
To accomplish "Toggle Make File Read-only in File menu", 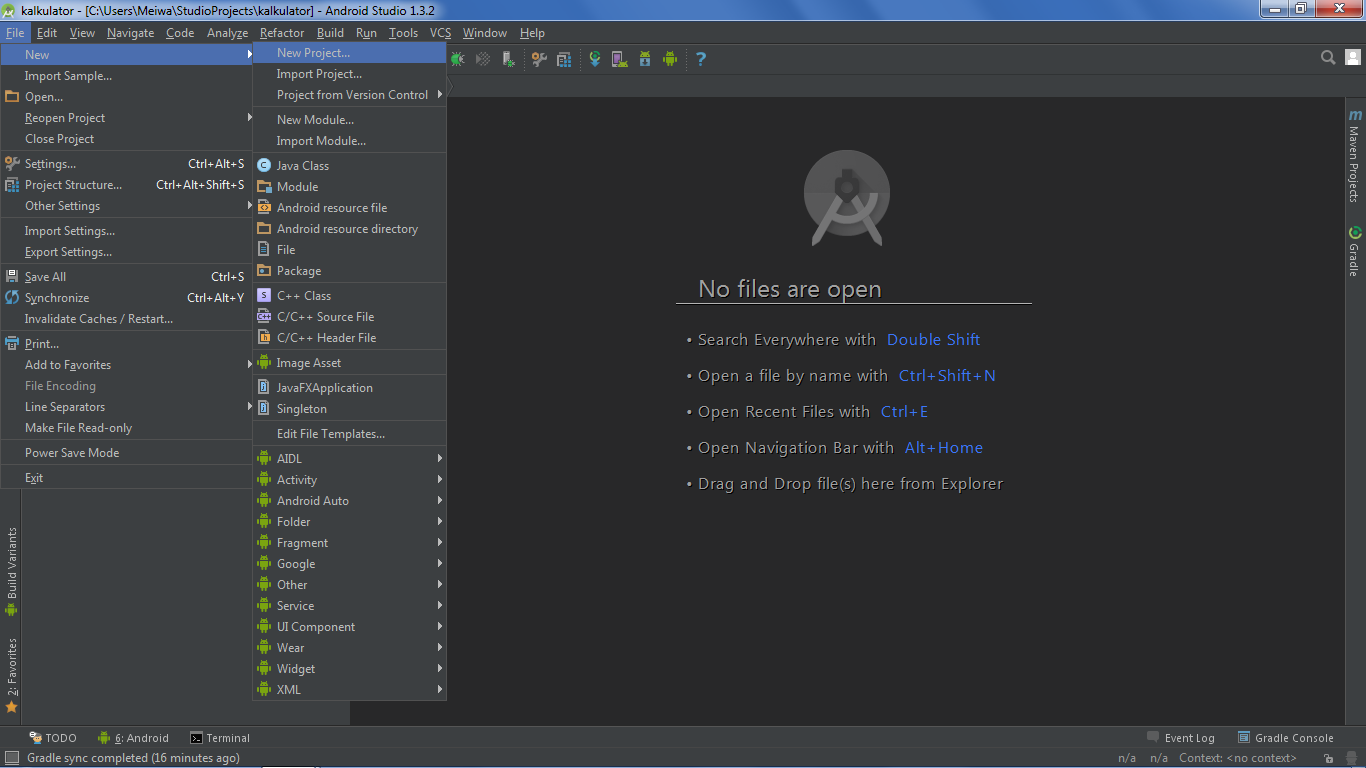I will tap(126, 428).
